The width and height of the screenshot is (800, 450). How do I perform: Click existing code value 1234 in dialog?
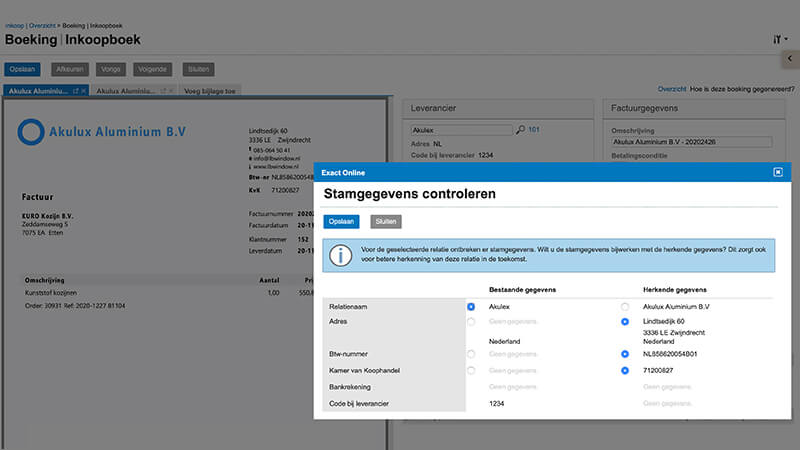point(496,404)
